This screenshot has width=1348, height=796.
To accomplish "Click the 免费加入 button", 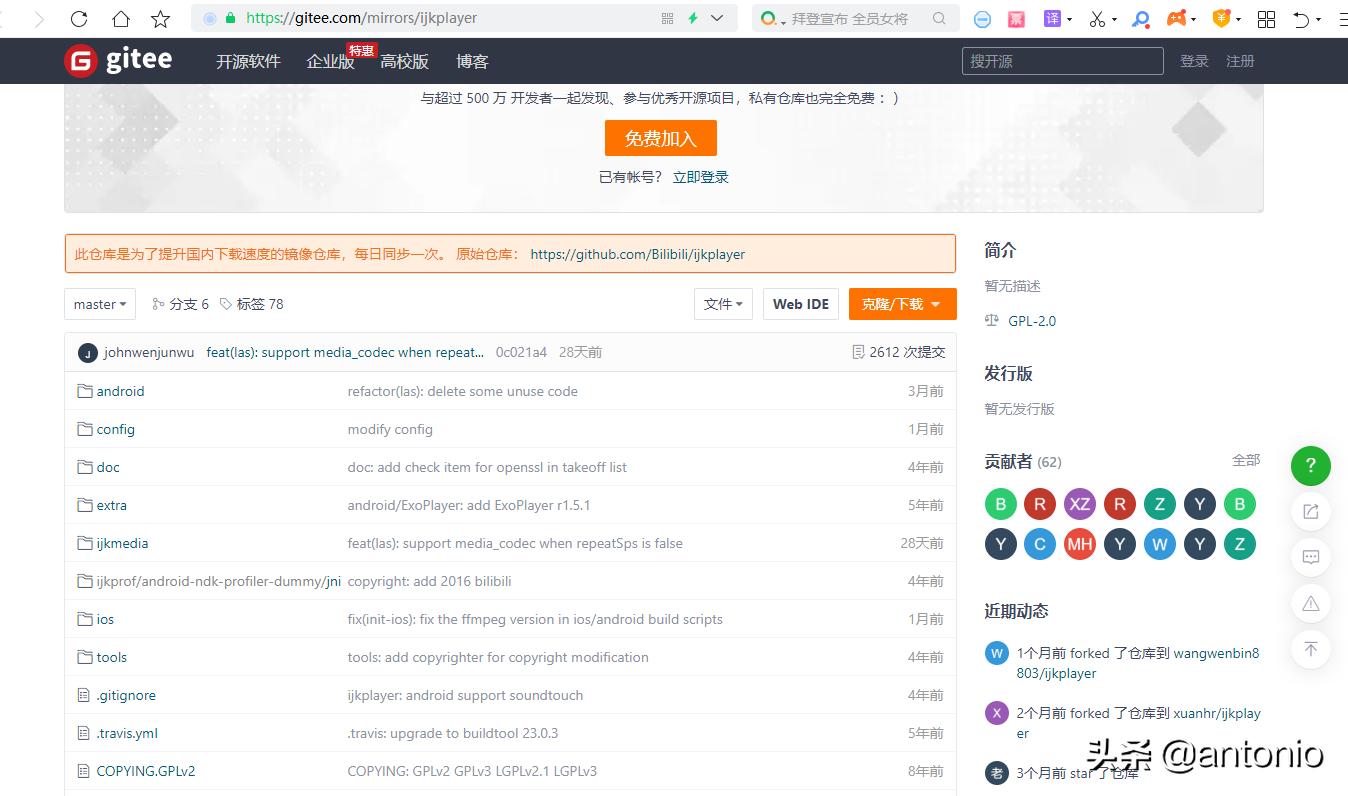I will pyautogui.click(x=660, y=138).
